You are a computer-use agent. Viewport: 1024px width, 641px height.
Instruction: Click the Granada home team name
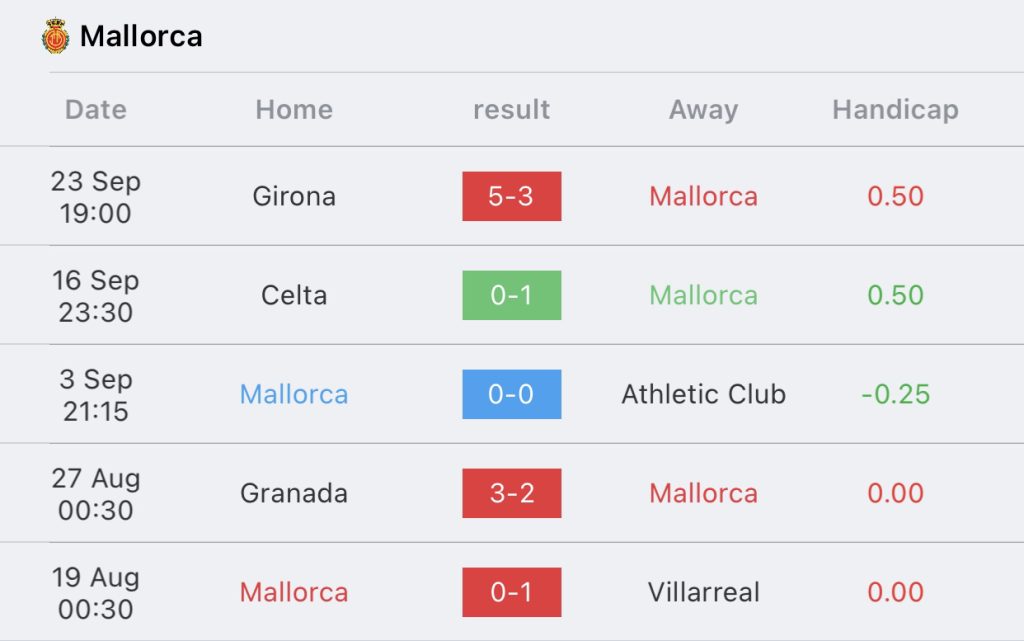point(294,493)
